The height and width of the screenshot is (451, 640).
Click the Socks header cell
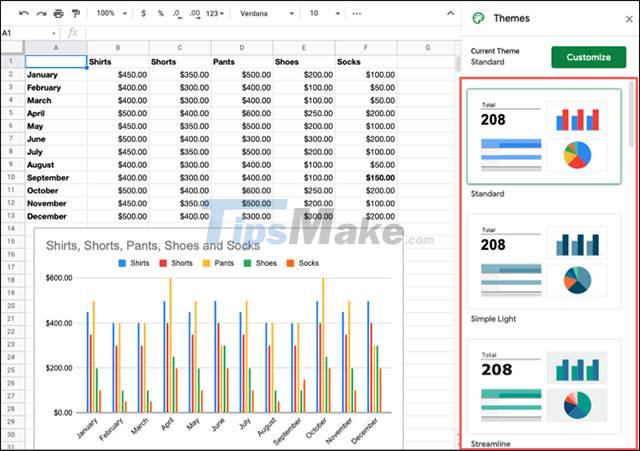click(366, 62)
